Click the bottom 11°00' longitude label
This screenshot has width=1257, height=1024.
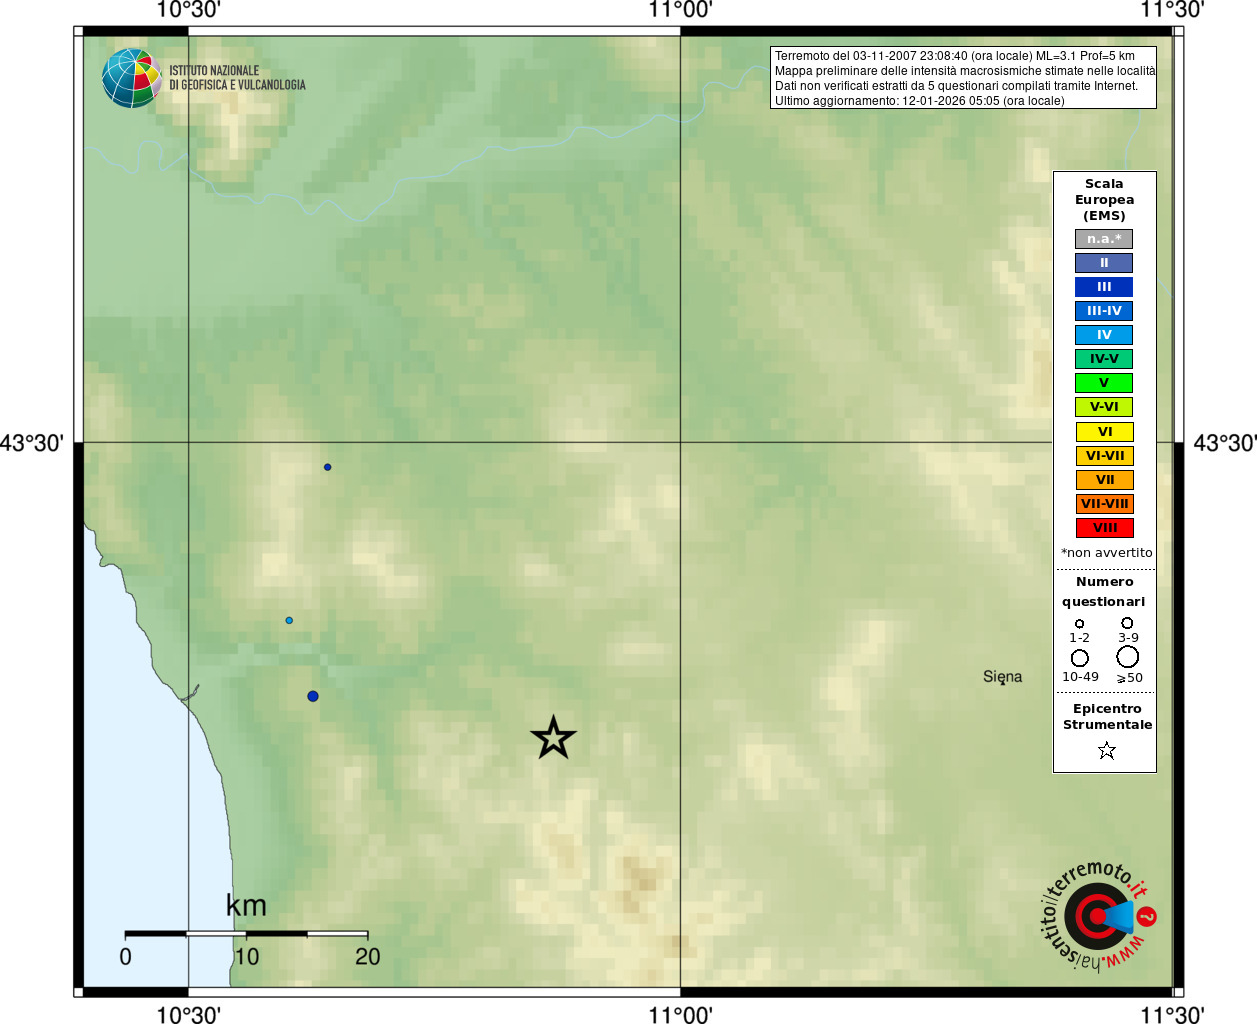680,1015
